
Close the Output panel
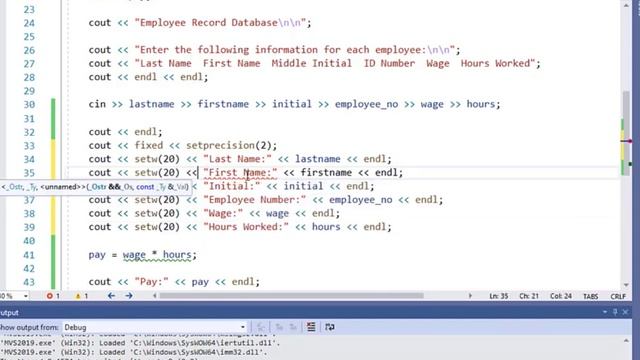(625, 312)
